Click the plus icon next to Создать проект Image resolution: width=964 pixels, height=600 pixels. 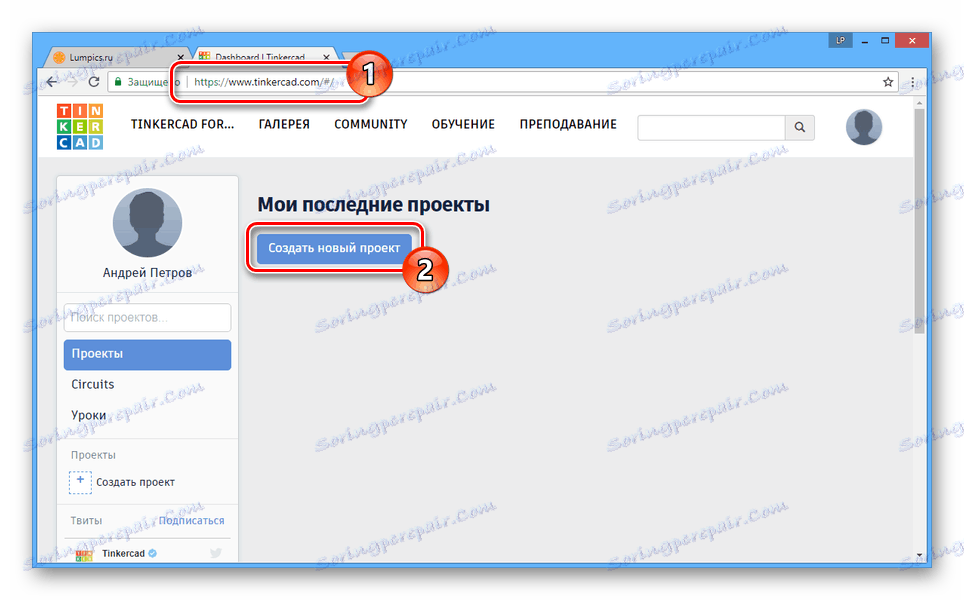(80, 483)
